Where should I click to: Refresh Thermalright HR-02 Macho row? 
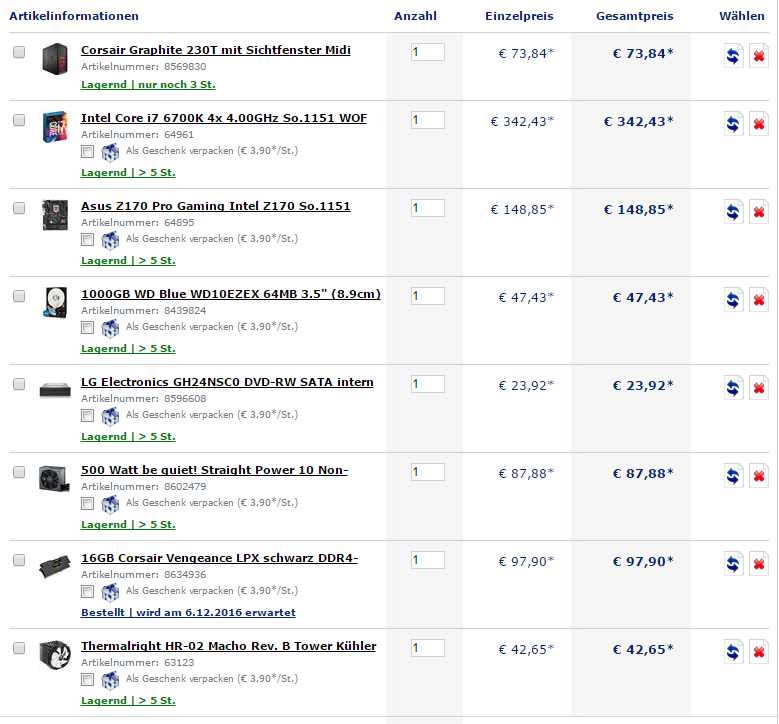734,651
